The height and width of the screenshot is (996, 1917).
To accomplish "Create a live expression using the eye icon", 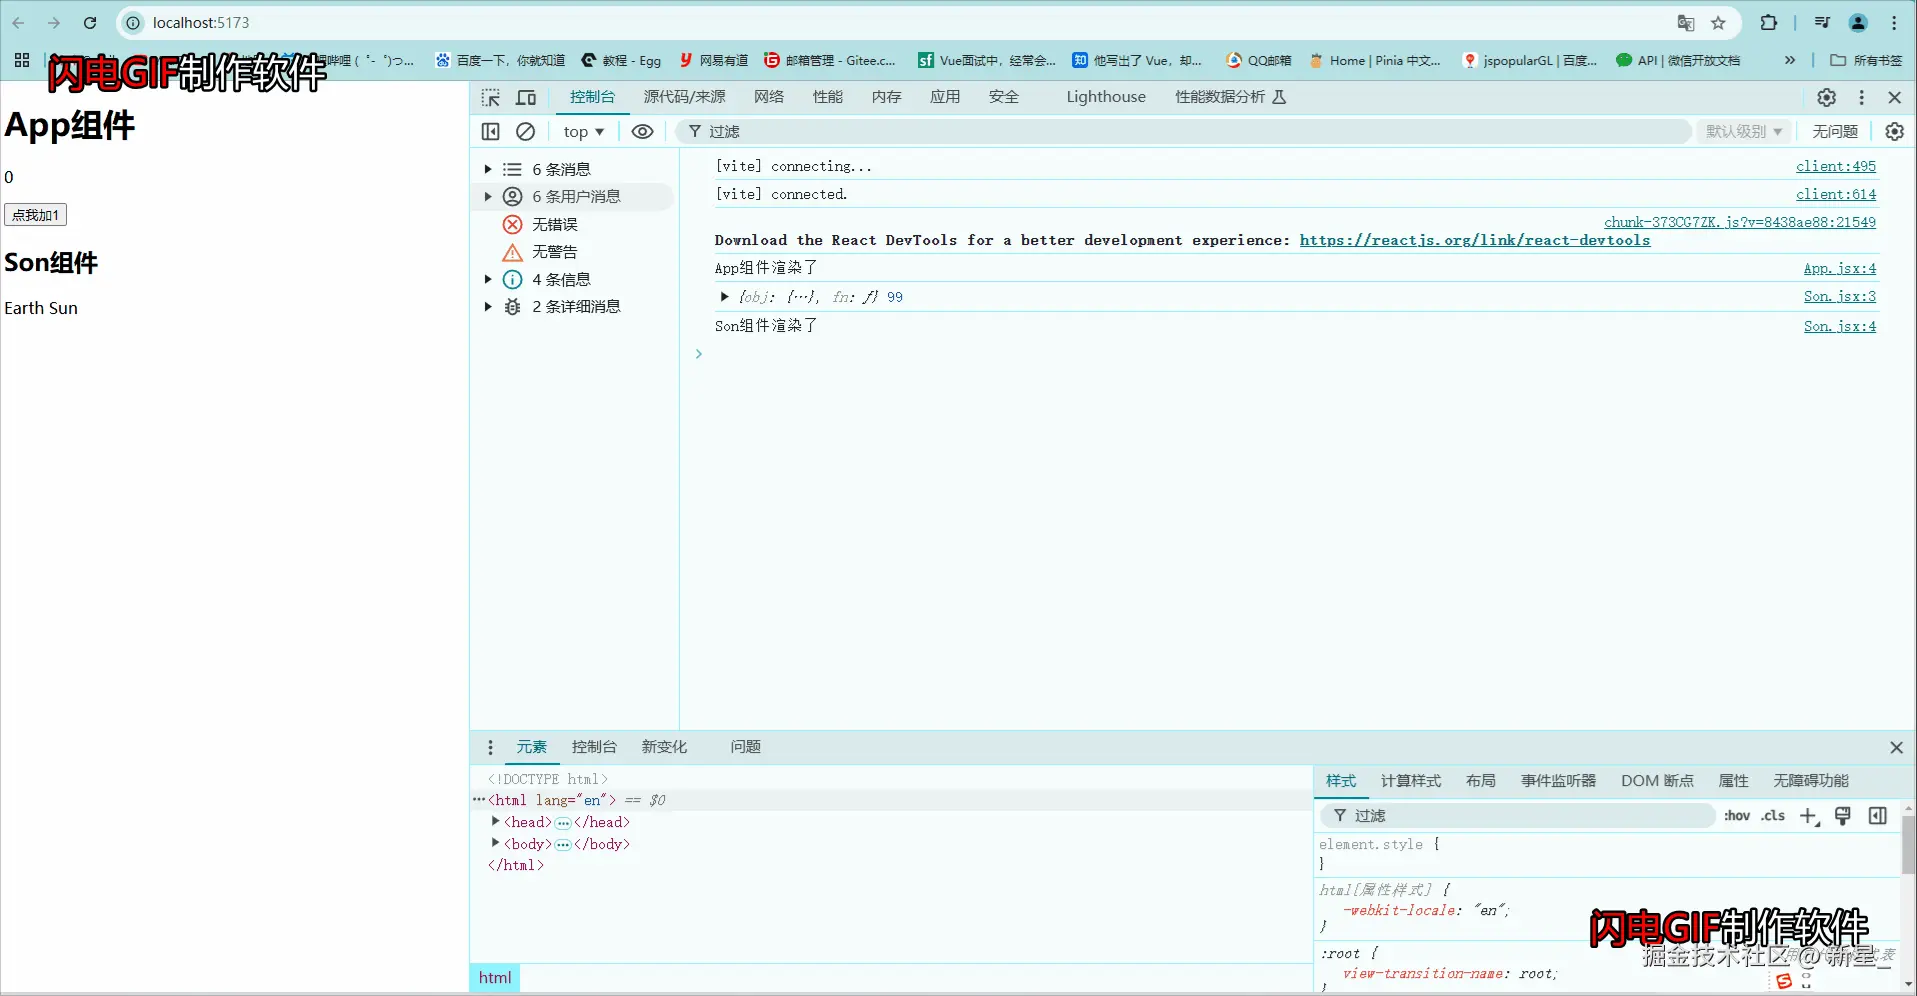I will (x=642, y=131).
